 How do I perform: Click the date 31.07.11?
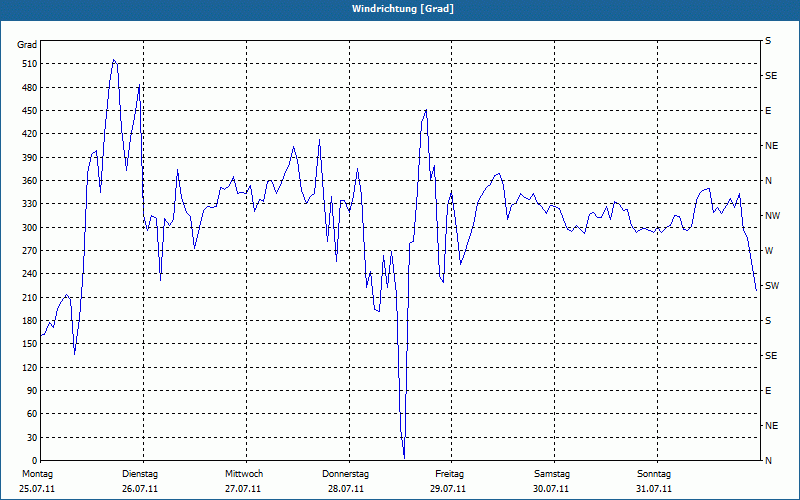[654, 489]
